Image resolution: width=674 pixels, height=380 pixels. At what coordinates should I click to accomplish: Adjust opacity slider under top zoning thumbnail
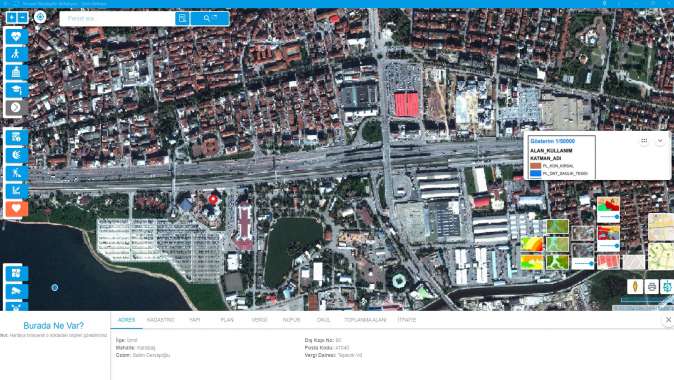[608, 217]
